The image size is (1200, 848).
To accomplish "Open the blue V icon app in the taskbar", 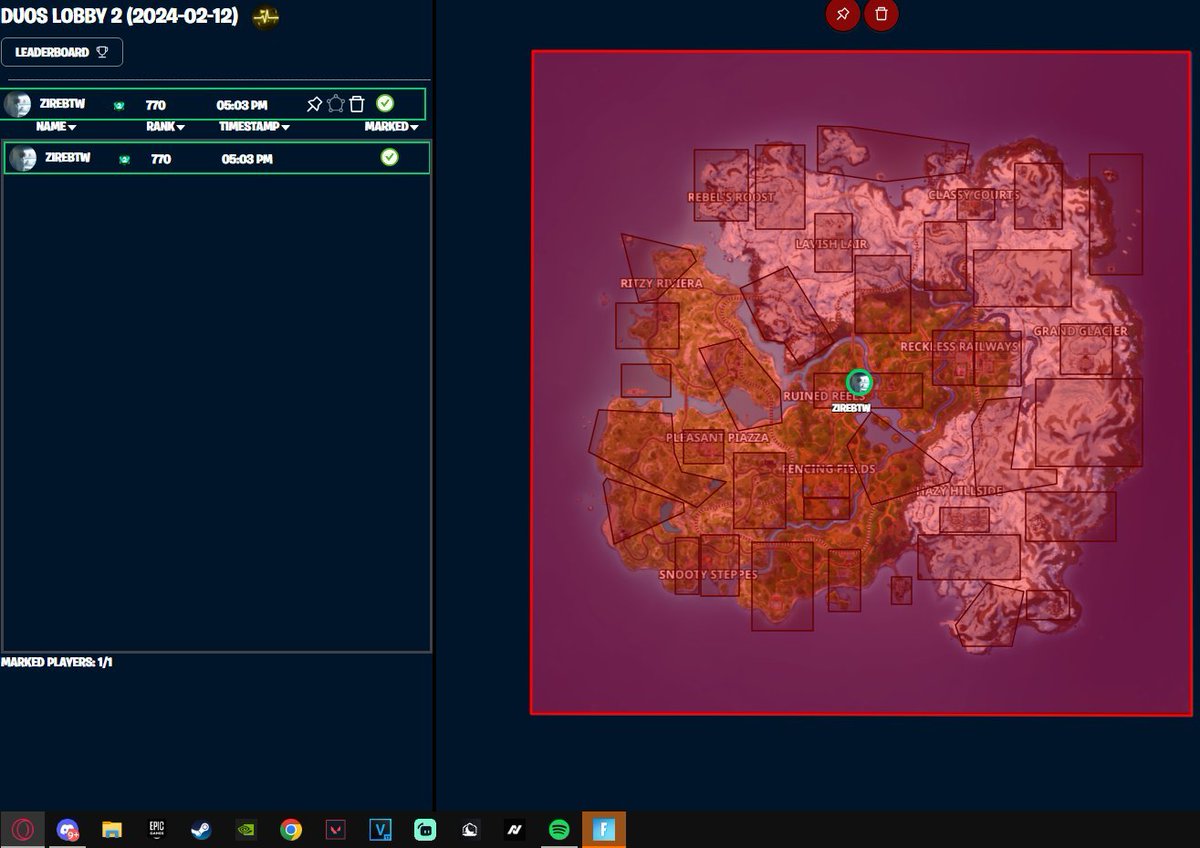I will click(x=380, y=830).
